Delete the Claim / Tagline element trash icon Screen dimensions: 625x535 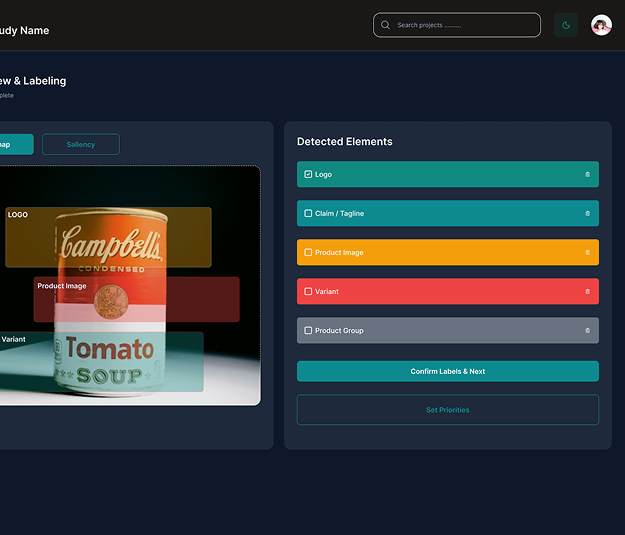click(x=587, y=213)
